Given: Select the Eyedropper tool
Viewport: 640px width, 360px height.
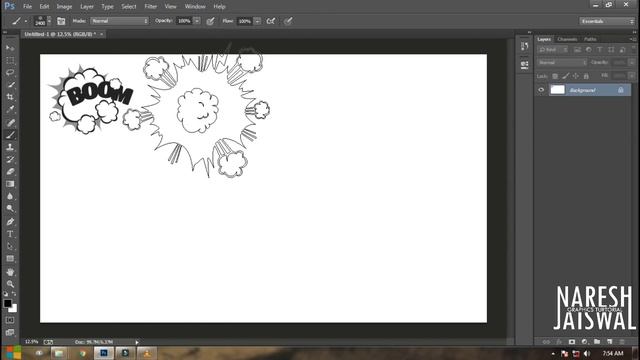Looking at the screenshot, I should click(x=10, y=109).
